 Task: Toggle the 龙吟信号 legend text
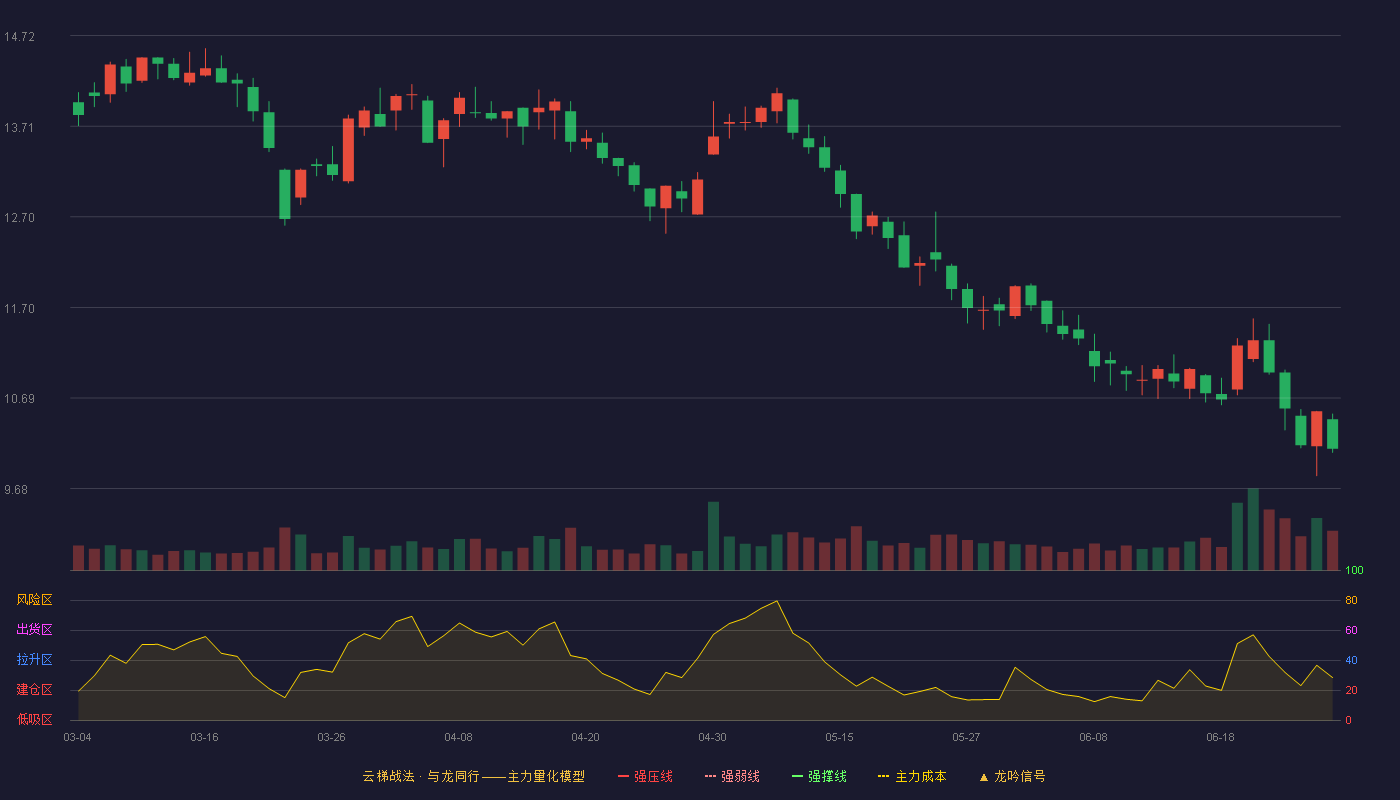pos(1020,776)
